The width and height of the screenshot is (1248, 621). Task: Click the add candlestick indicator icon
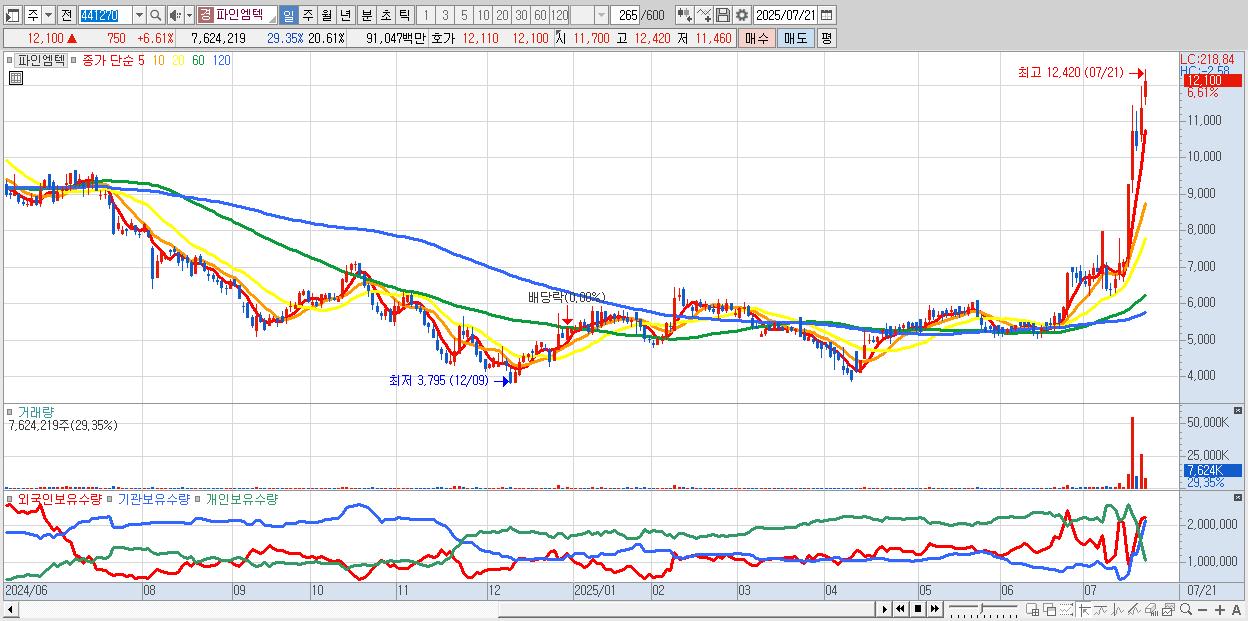684,15
